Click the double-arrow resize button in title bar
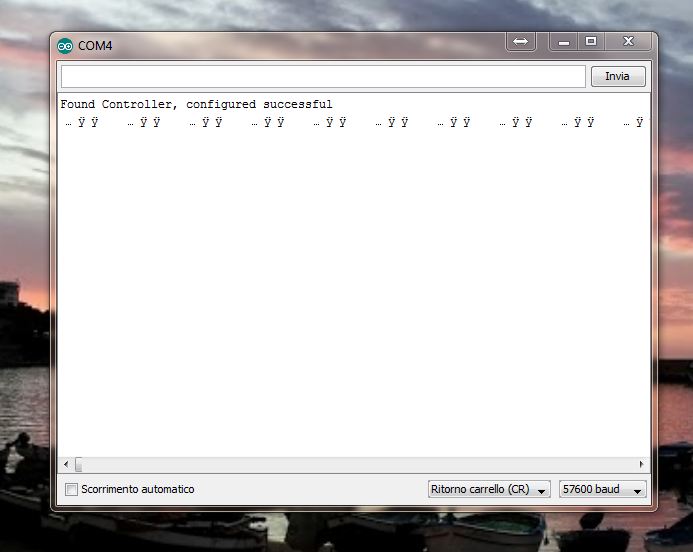The height and width of the screenshot is (552, 693). point(521,42)
